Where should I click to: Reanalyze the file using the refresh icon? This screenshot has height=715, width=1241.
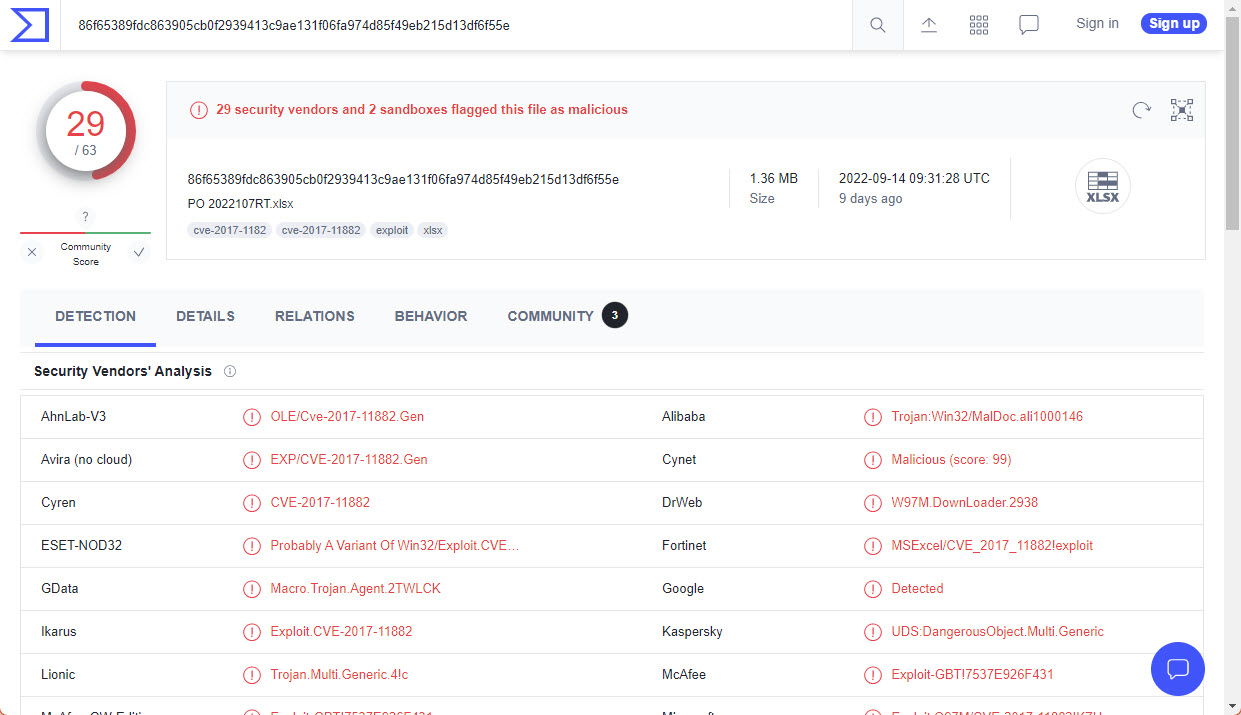[x=1141, y=110]
